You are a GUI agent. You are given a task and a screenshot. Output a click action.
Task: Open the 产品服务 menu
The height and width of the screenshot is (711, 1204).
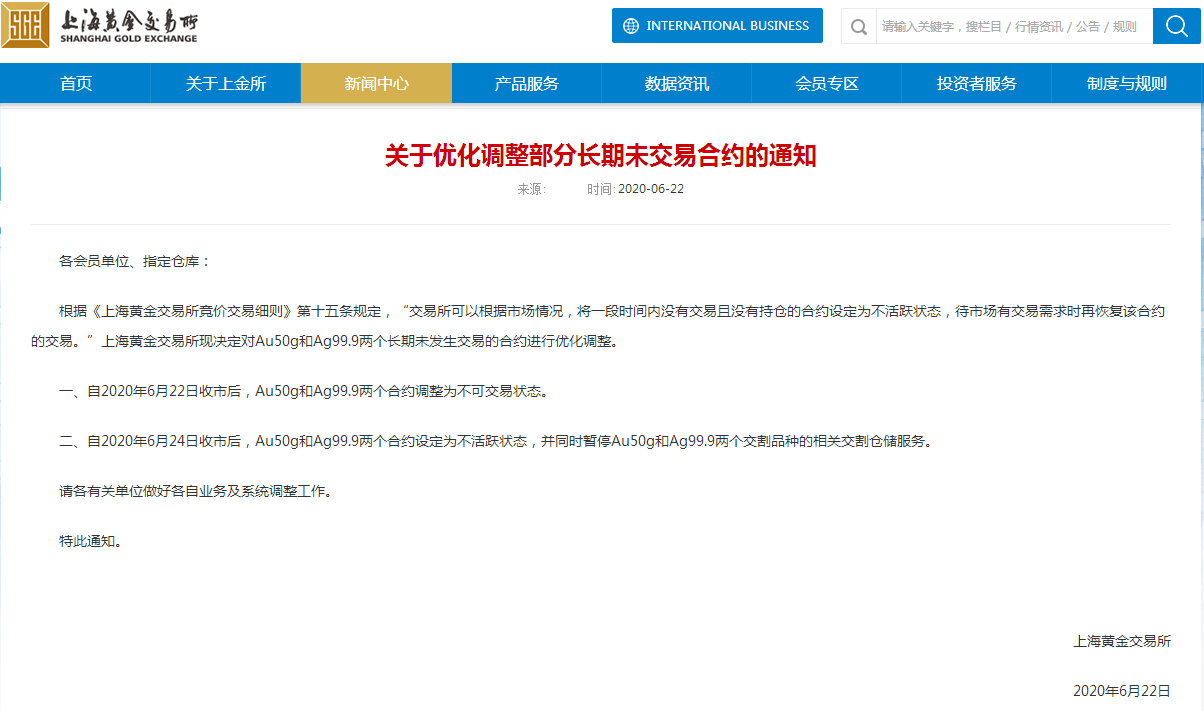[x=527, y=84]
